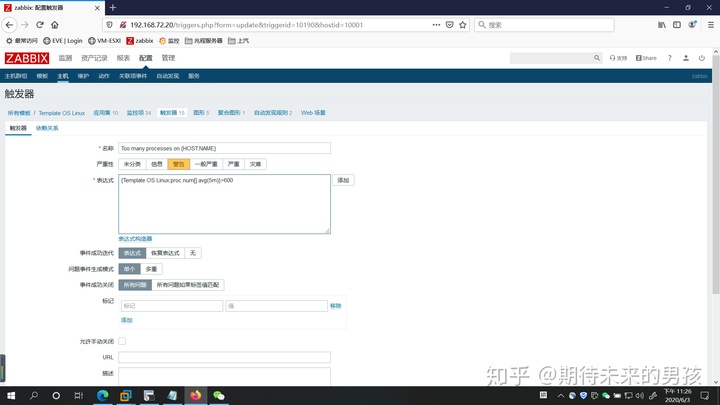The height and width of the screenshot is (405, 720).
Task: Click the browser back arrow
Action: [x=10, y=25]
